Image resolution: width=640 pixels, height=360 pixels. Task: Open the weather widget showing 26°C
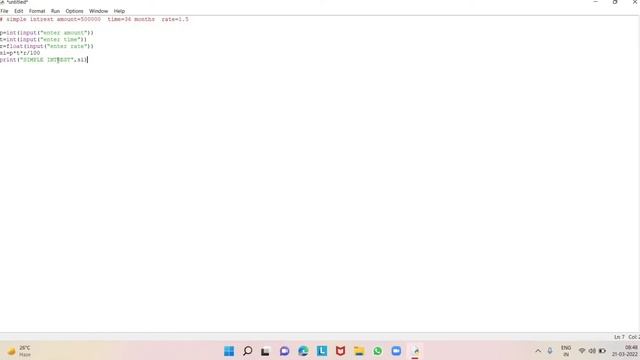(x=19, y=351)
